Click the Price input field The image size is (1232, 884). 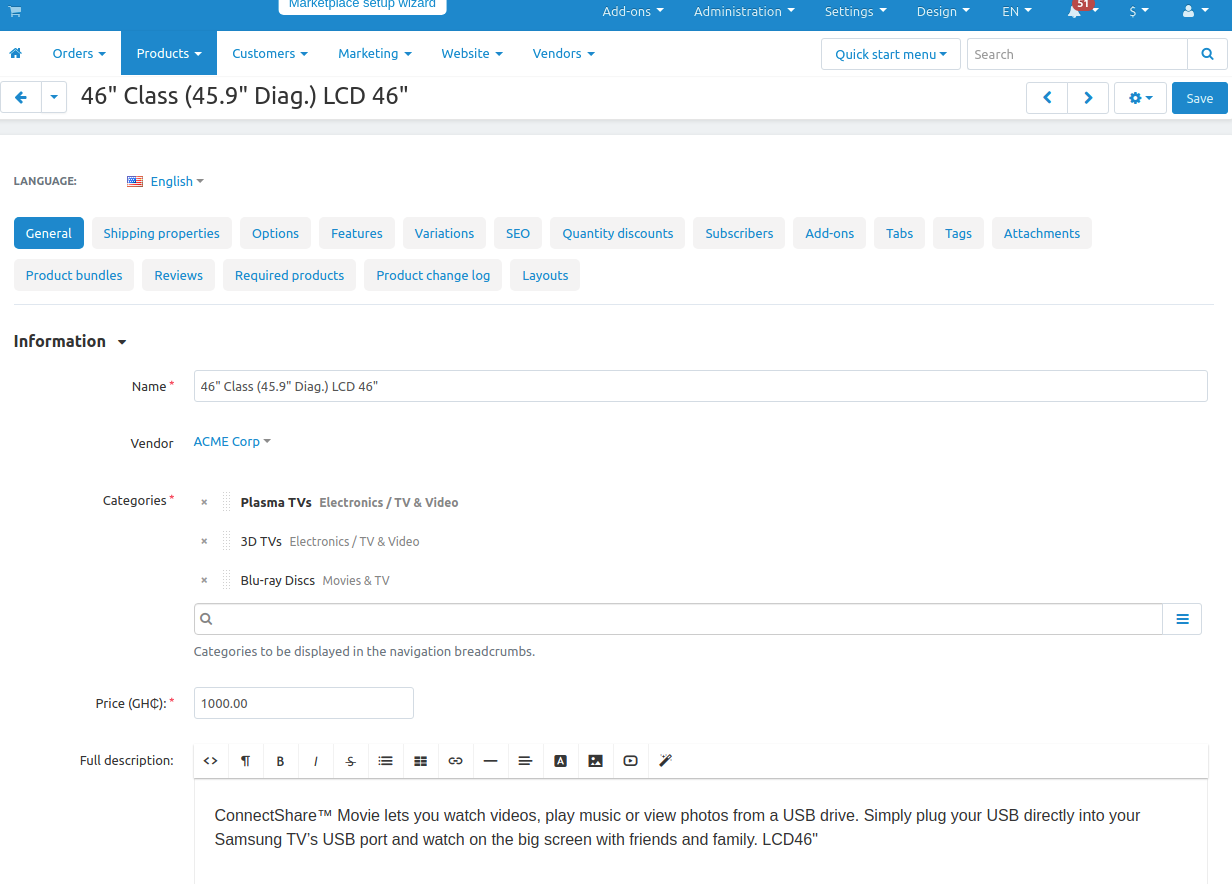point(304,703)
